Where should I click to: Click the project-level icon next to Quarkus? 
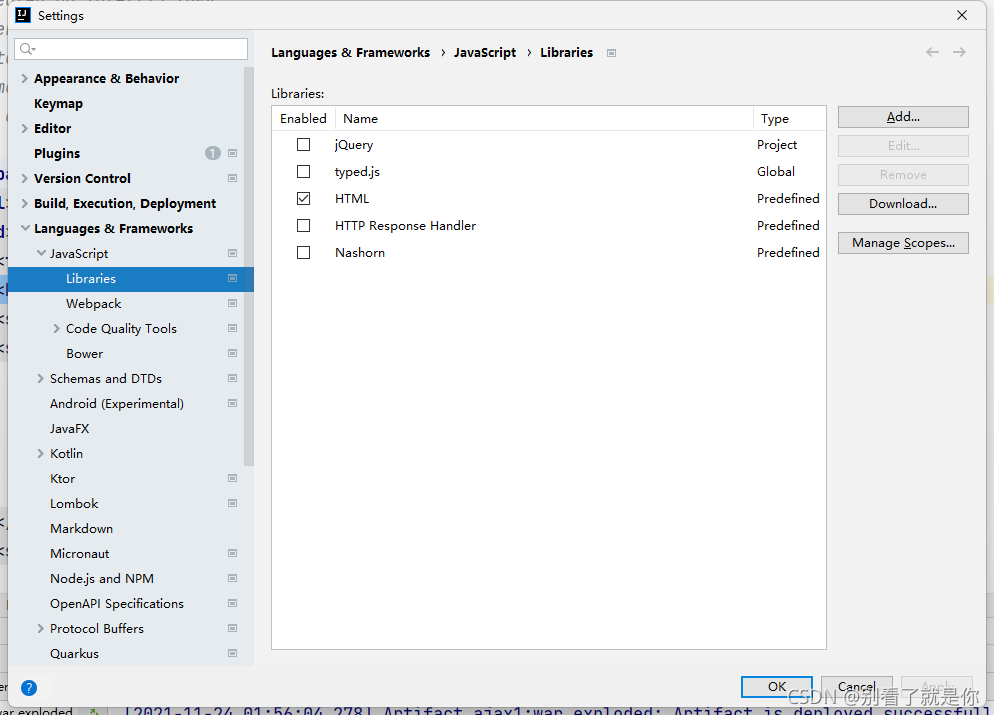[232, 654]
